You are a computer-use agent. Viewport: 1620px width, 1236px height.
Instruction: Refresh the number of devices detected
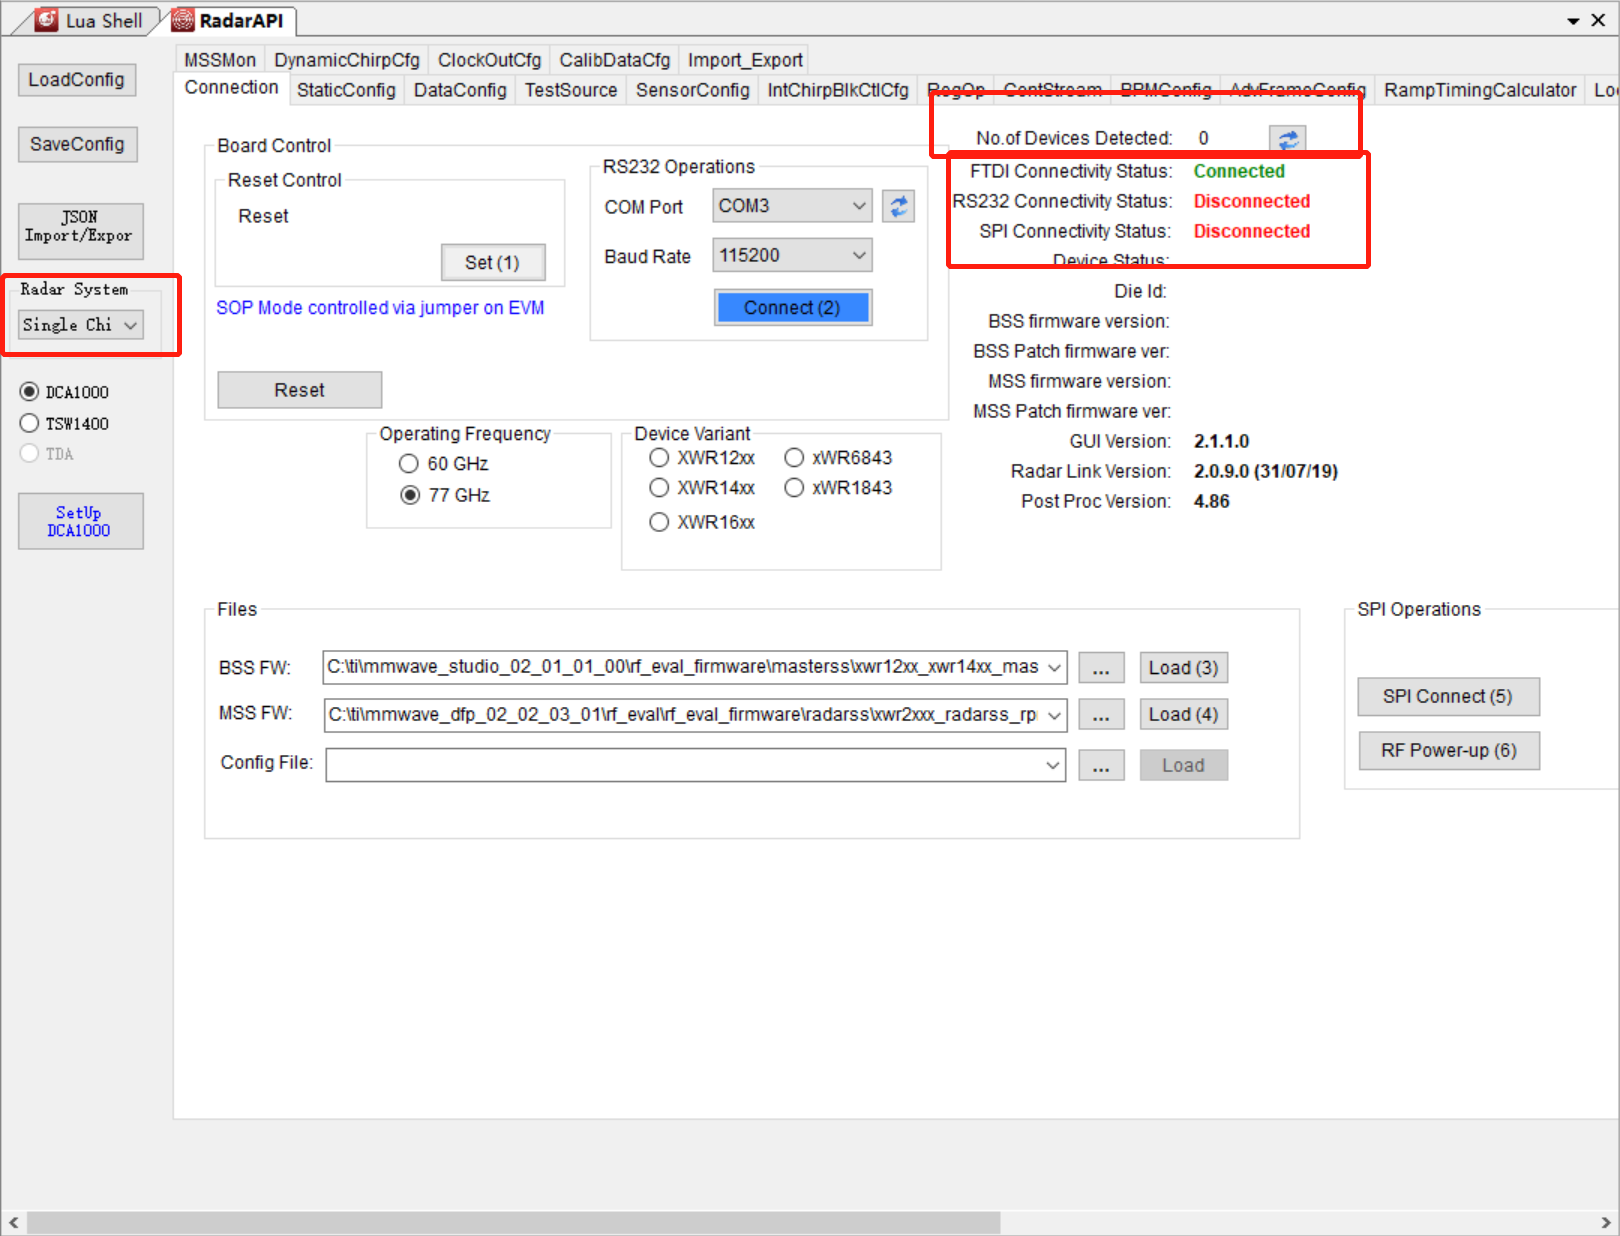click(x=1288, y=138)
